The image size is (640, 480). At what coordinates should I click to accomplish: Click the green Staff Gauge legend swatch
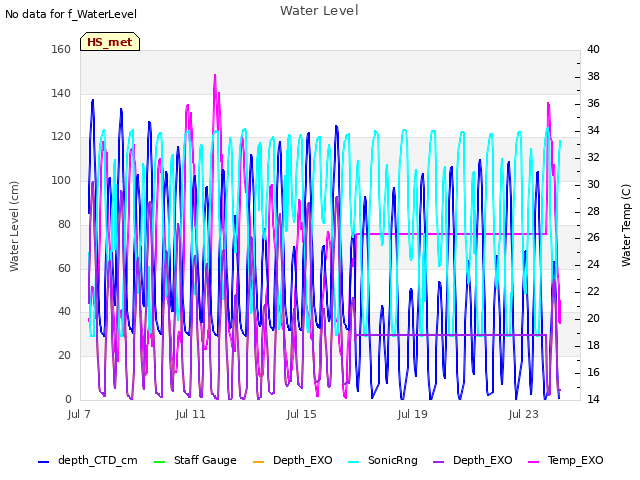[159, 462]
